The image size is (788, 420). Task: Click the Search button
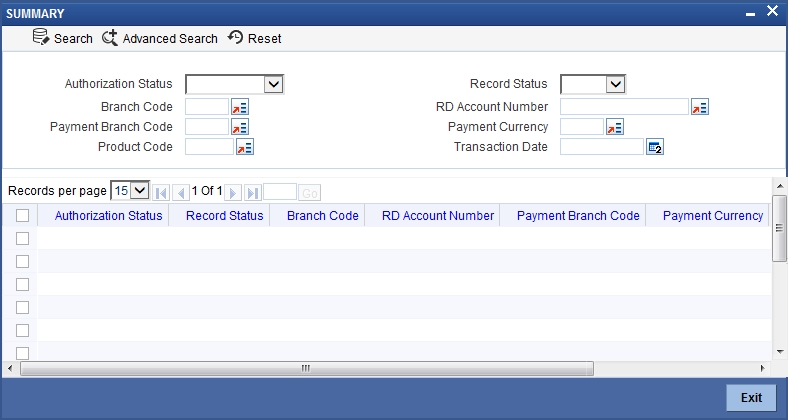coord(63,38)
